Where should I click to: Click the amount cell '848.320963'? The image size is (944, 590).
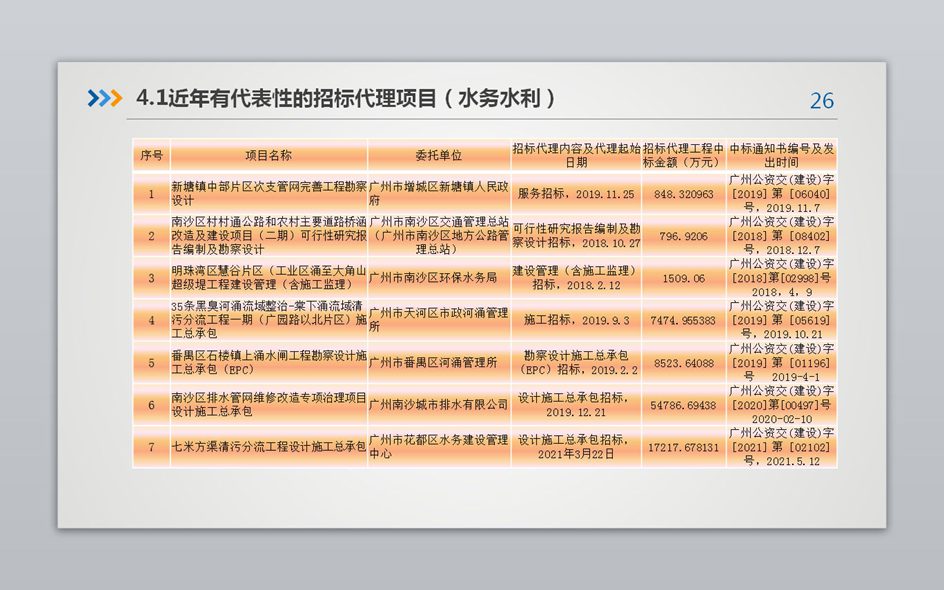(683, 194)
